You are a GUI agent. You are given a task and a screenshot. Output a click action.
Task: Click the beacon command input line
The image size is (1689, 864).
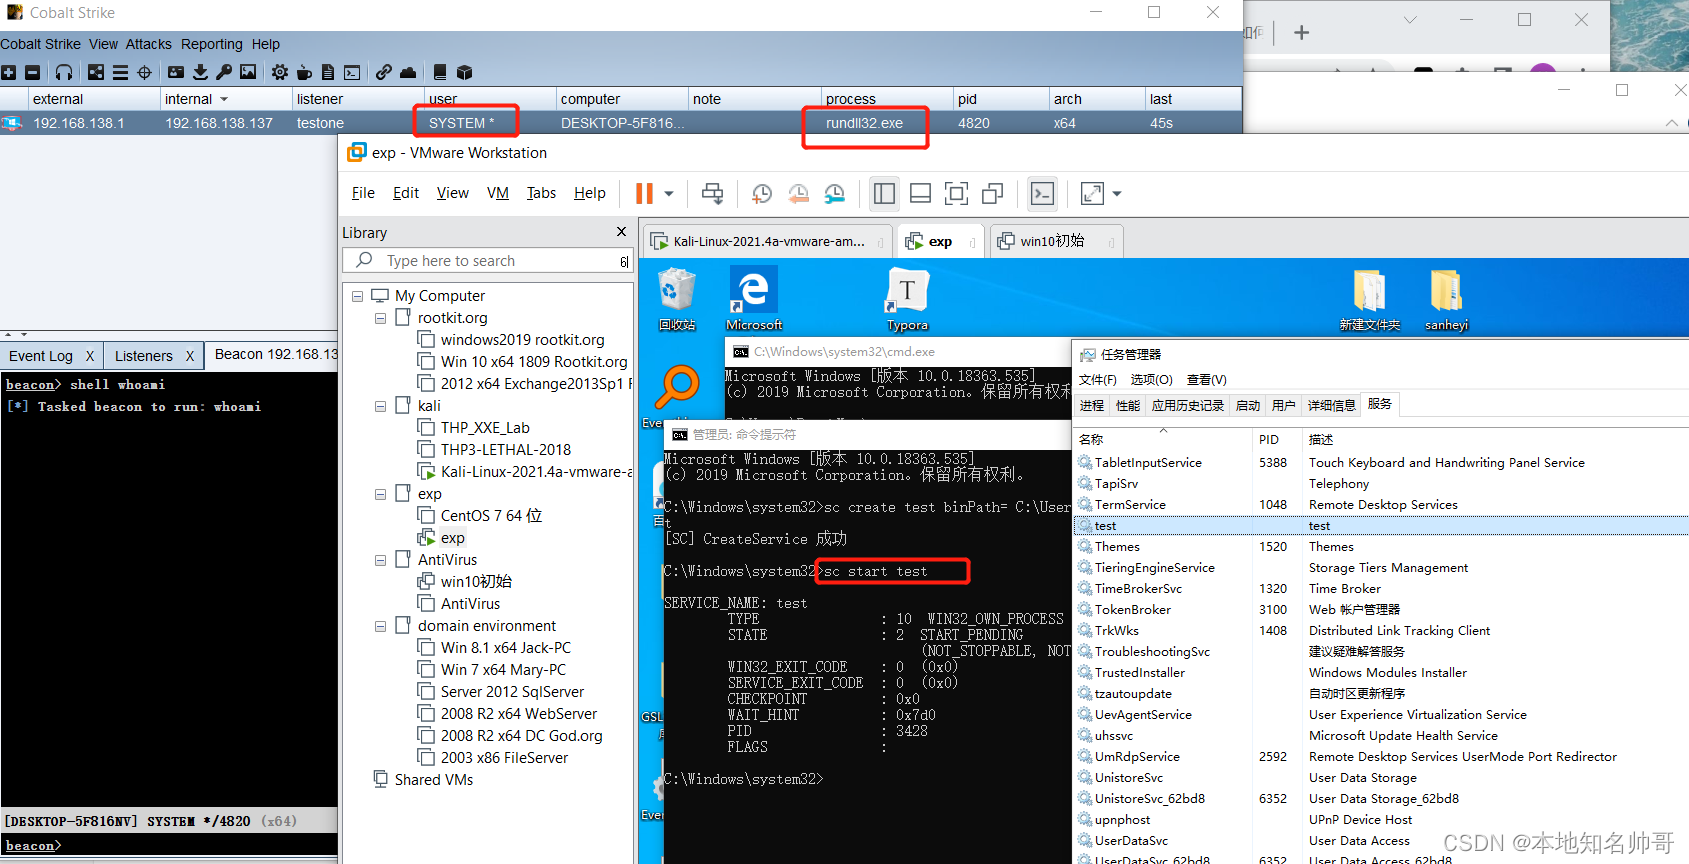(169, 846)
